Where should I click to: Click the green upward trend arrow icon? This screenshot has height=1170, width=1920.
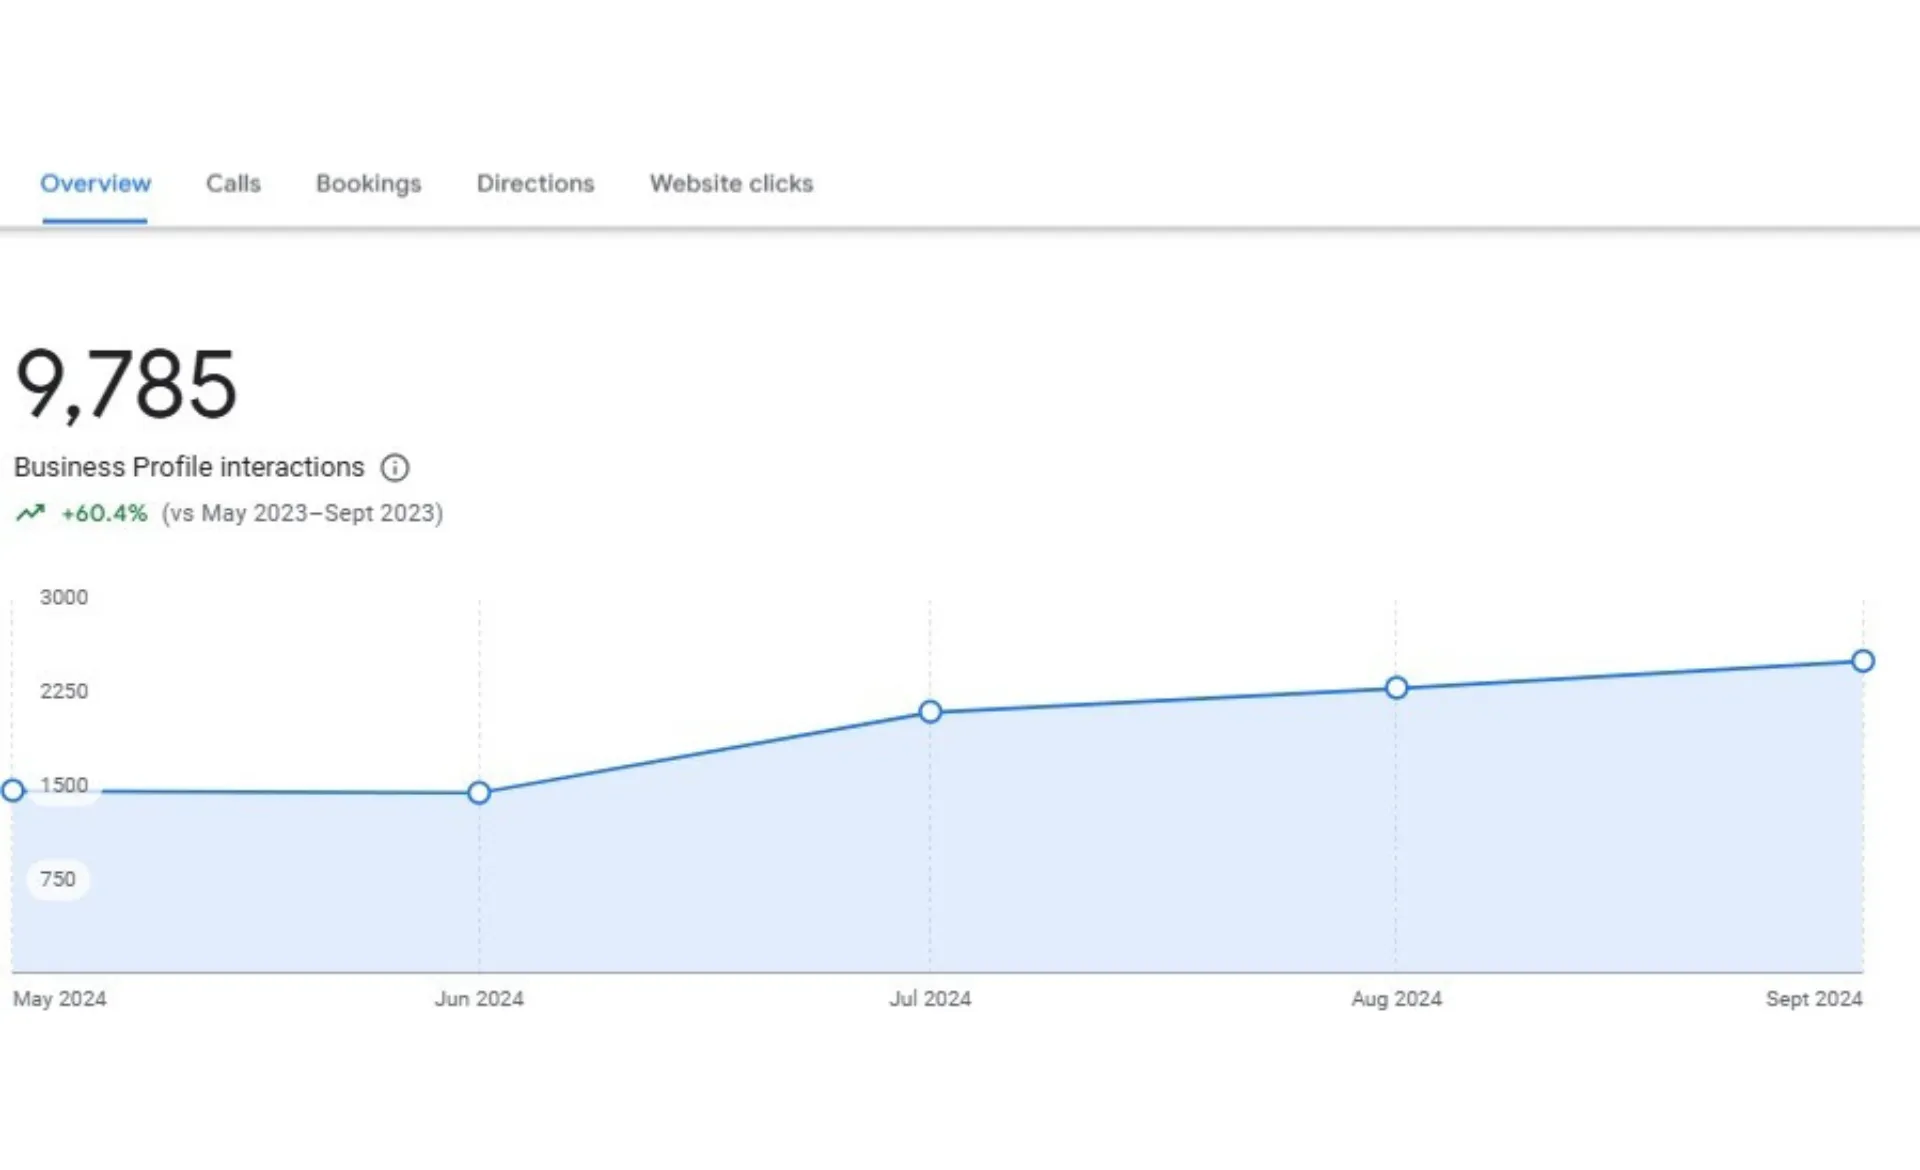[31, 512]
